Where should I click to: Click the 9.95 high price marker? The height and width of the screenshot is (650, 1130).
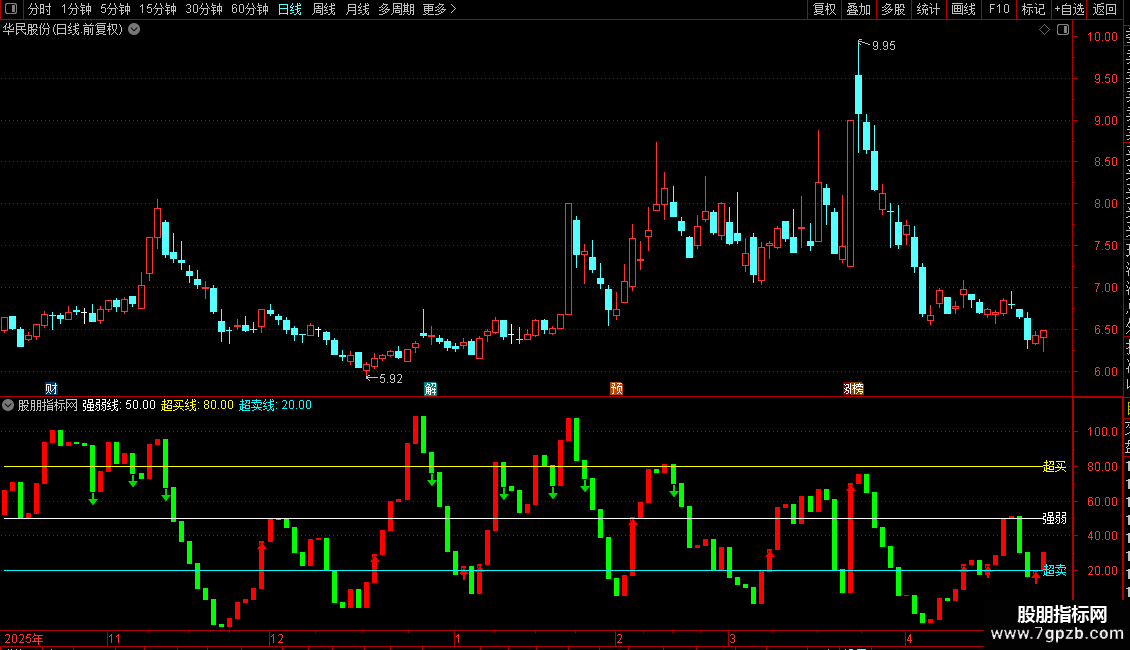(884, 46)
